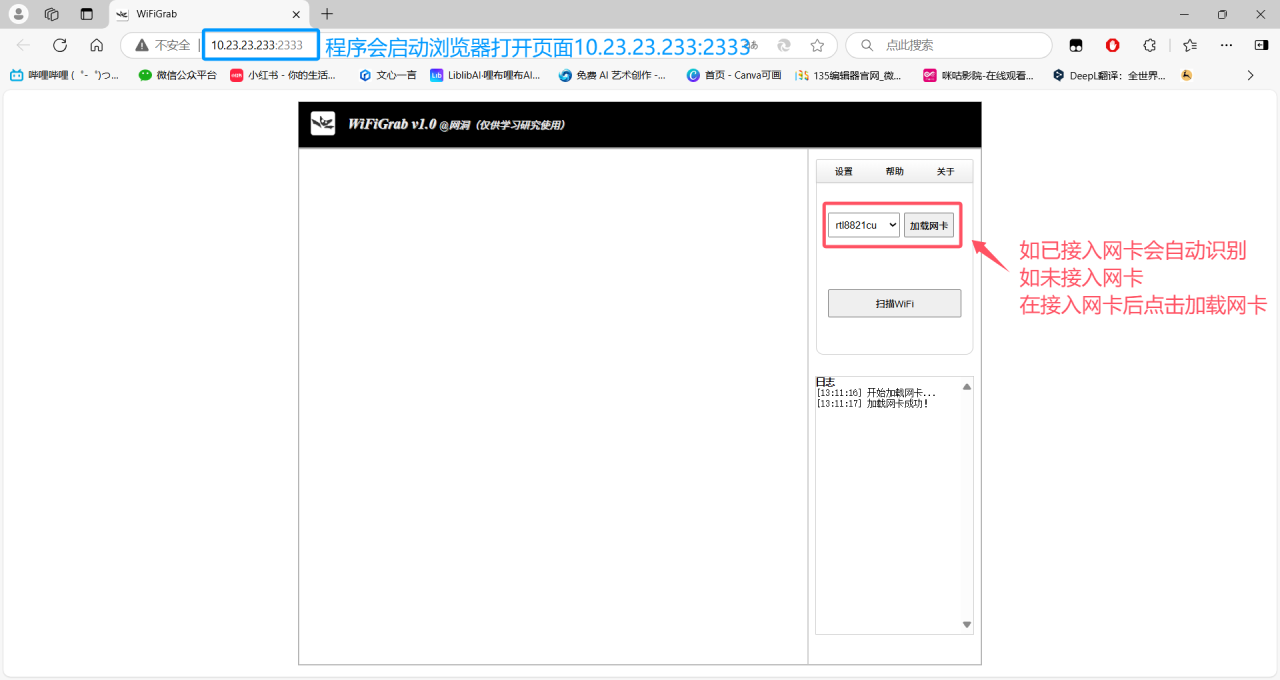Viewport: 1280px width, 680px height.
Task: Select the WiFiGrab browser tab
Action: click(x=208, y=14)
